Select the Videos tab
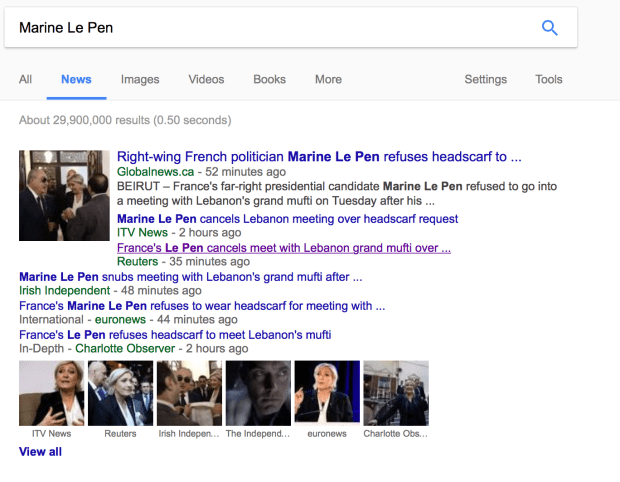Screen dimensions: 620x482 tap(206, 80)
